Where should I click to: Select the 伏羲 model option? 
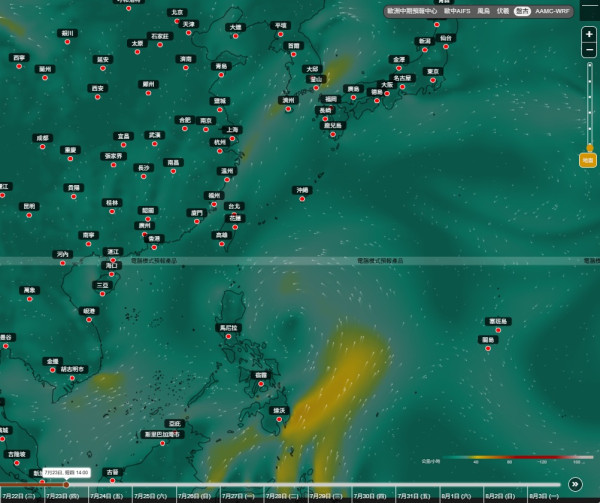tap(502, 11)
